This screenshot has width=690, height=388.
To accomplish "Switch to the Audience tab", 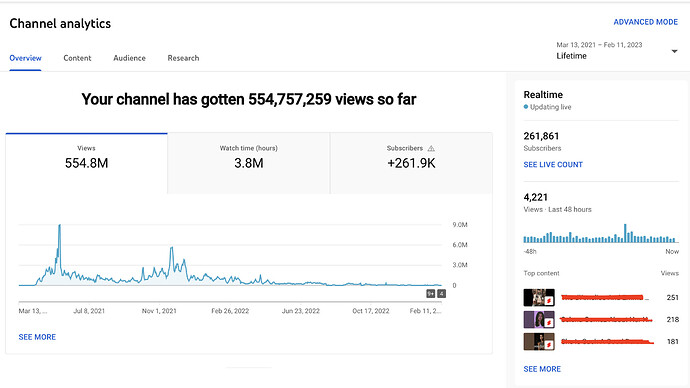I will pyautogui.click(x=129, y=58).
